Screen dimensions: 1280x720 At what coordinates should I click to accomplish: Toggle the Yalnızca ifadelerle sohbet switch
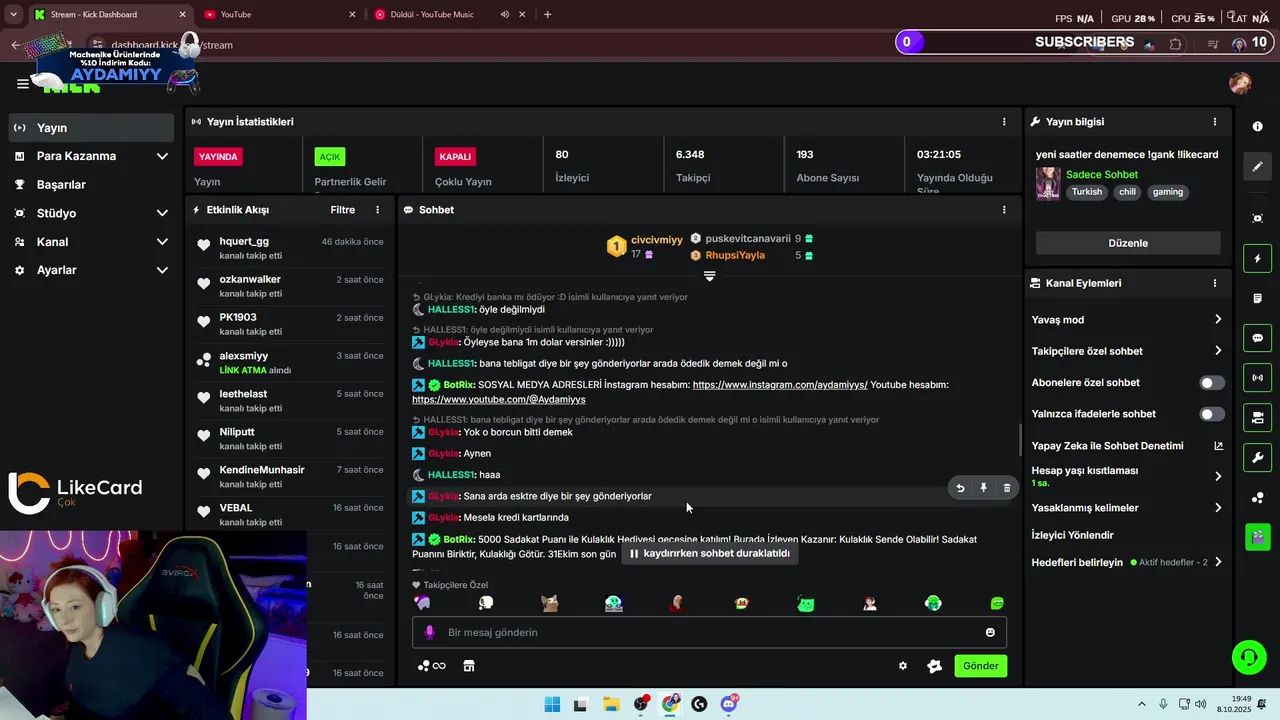[x=1211, y=414]
